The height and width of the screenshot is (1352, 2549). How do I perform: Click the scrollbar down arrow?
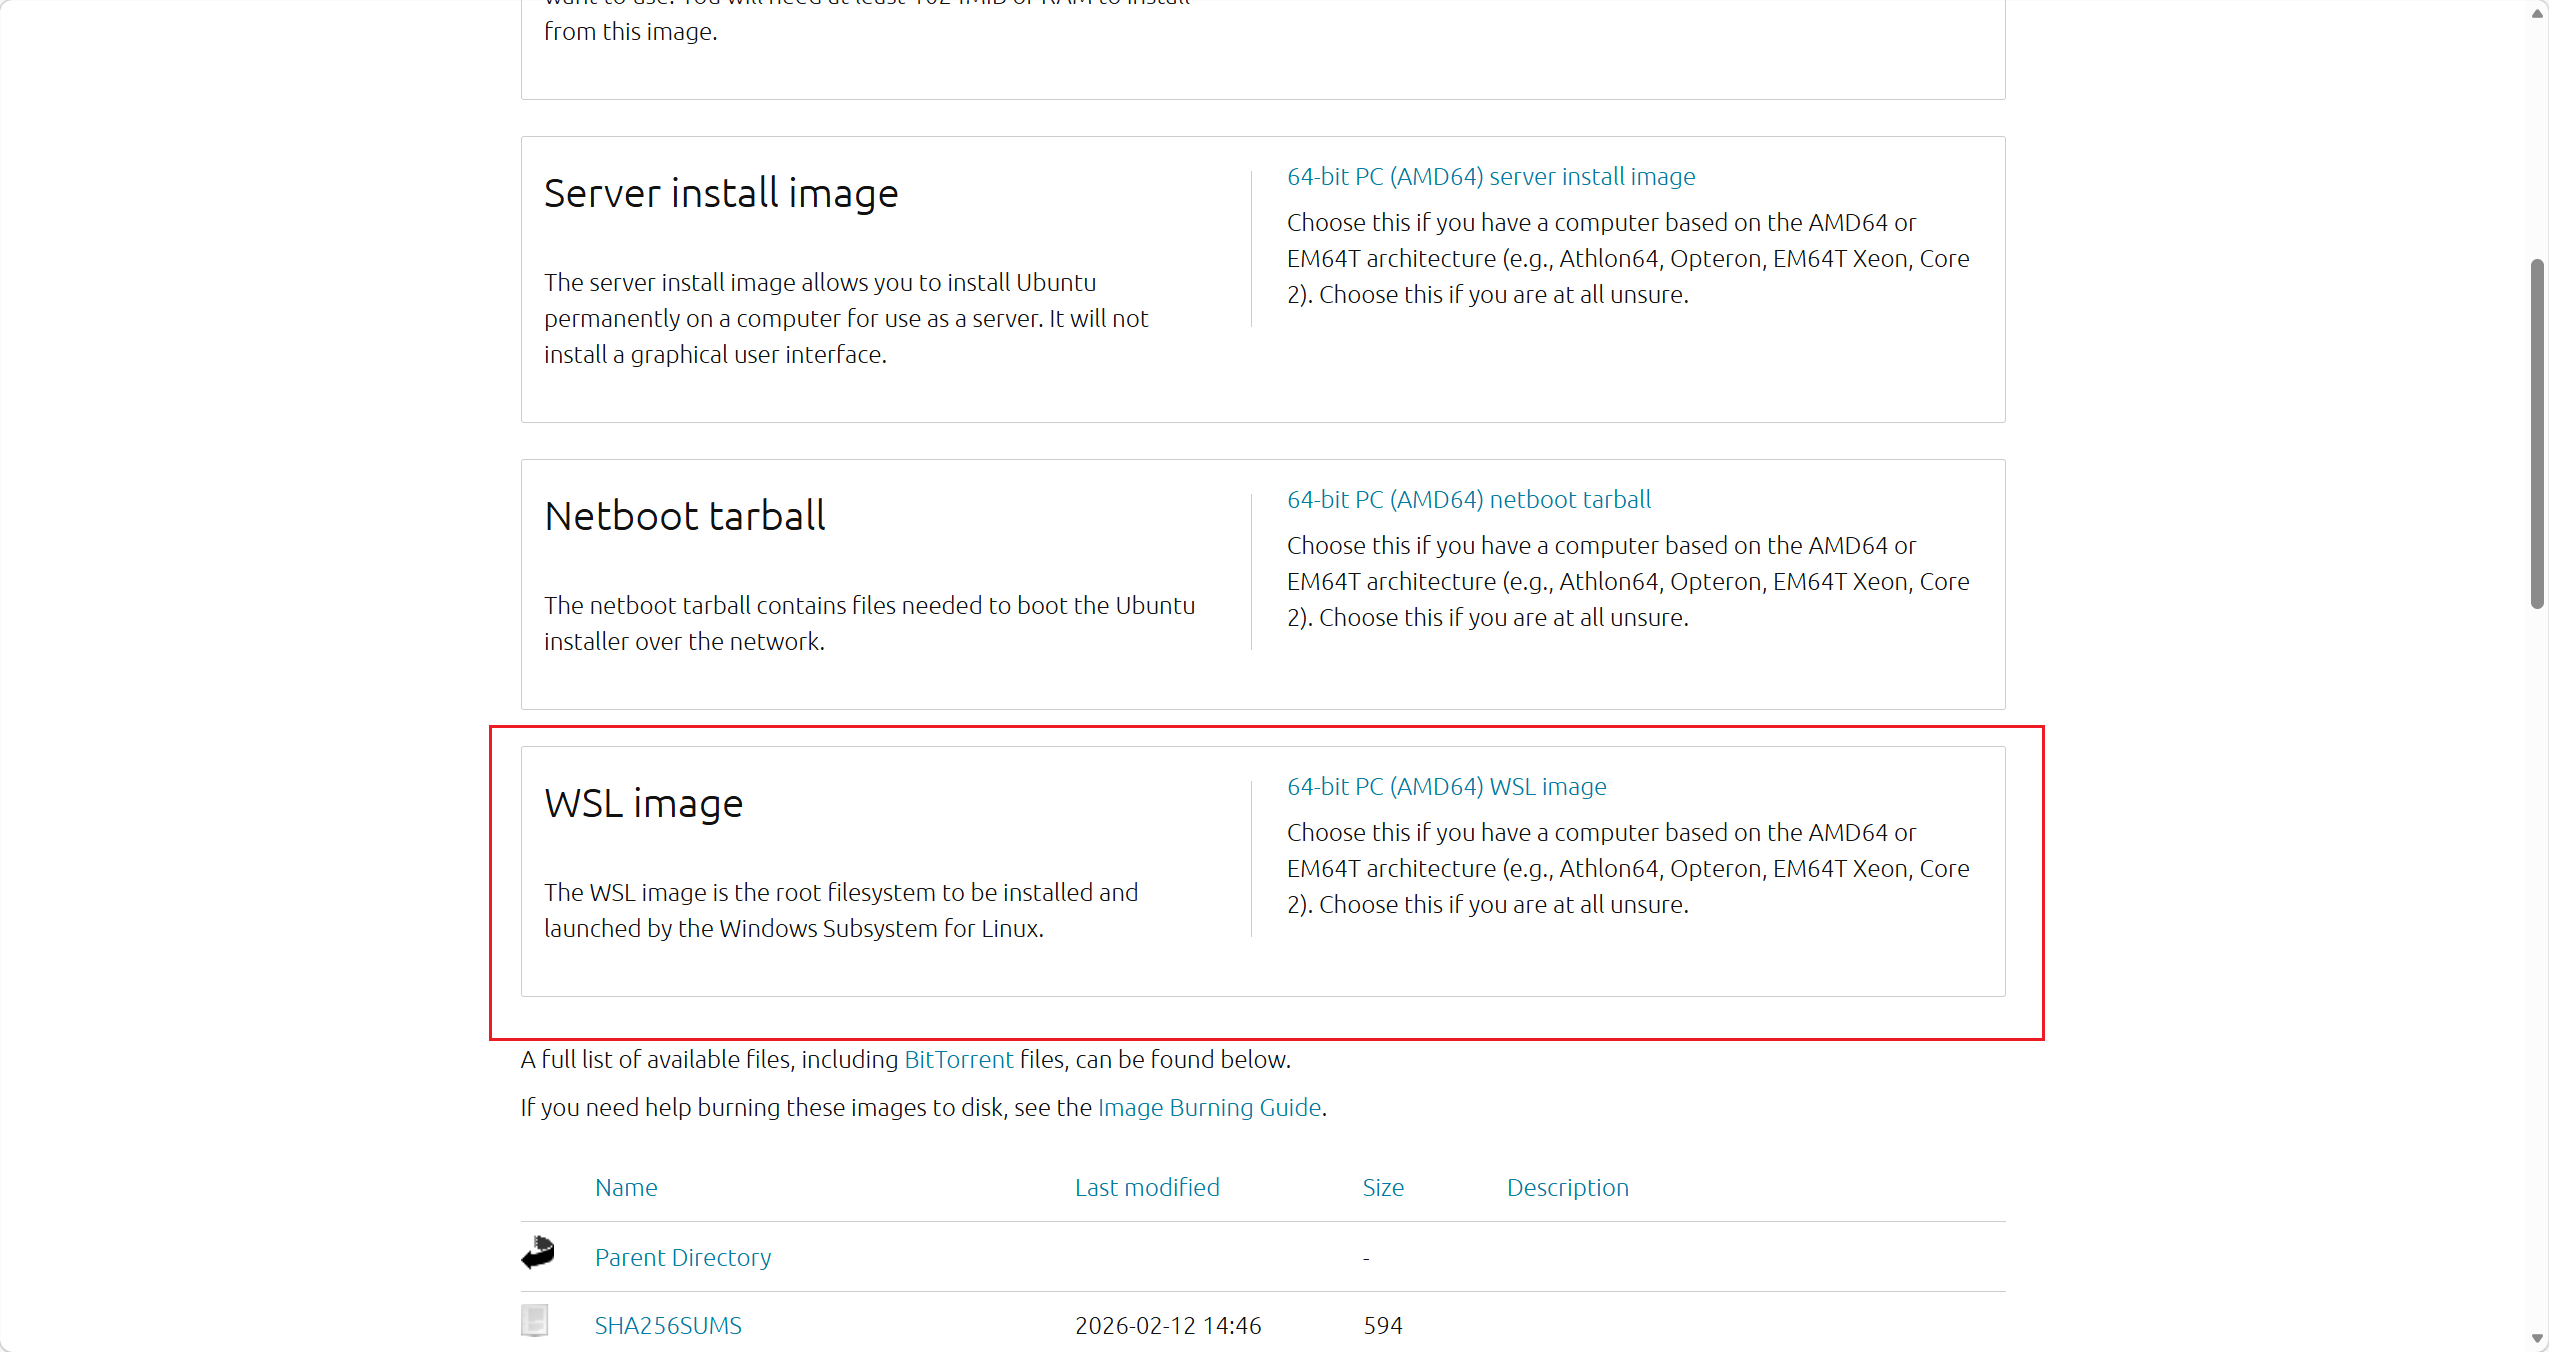(2537, 1337)
